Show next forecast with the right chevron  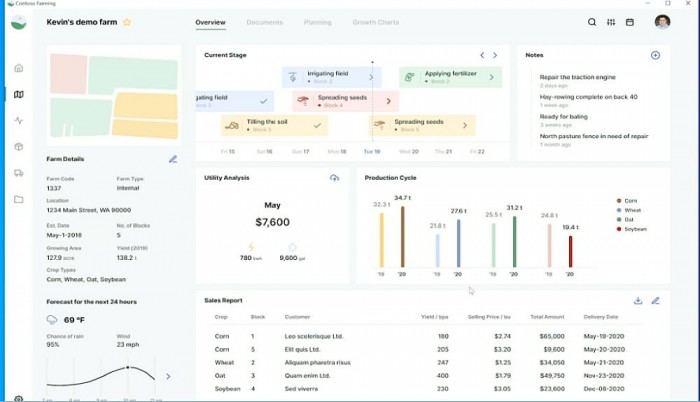(168, 376)
